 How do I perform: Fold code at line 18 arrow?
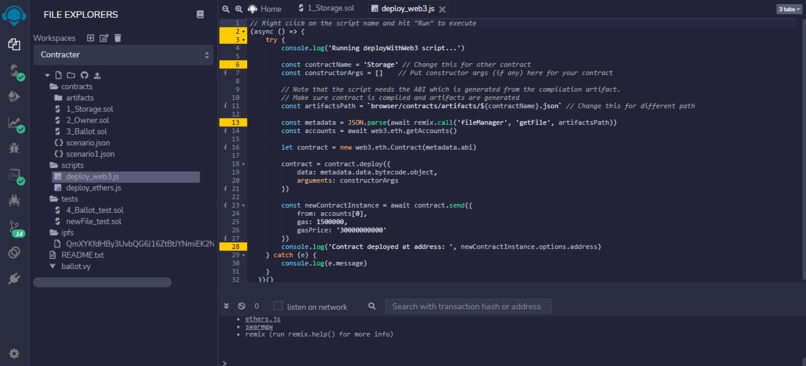point(243,164)
